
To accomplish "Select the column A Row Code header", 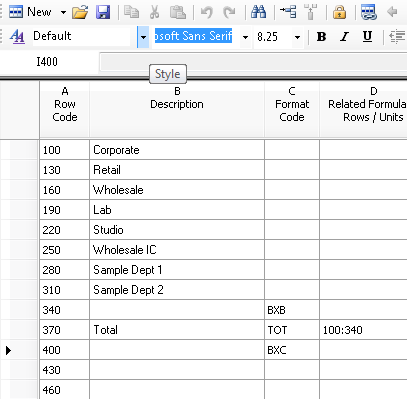I will (65, 109).
